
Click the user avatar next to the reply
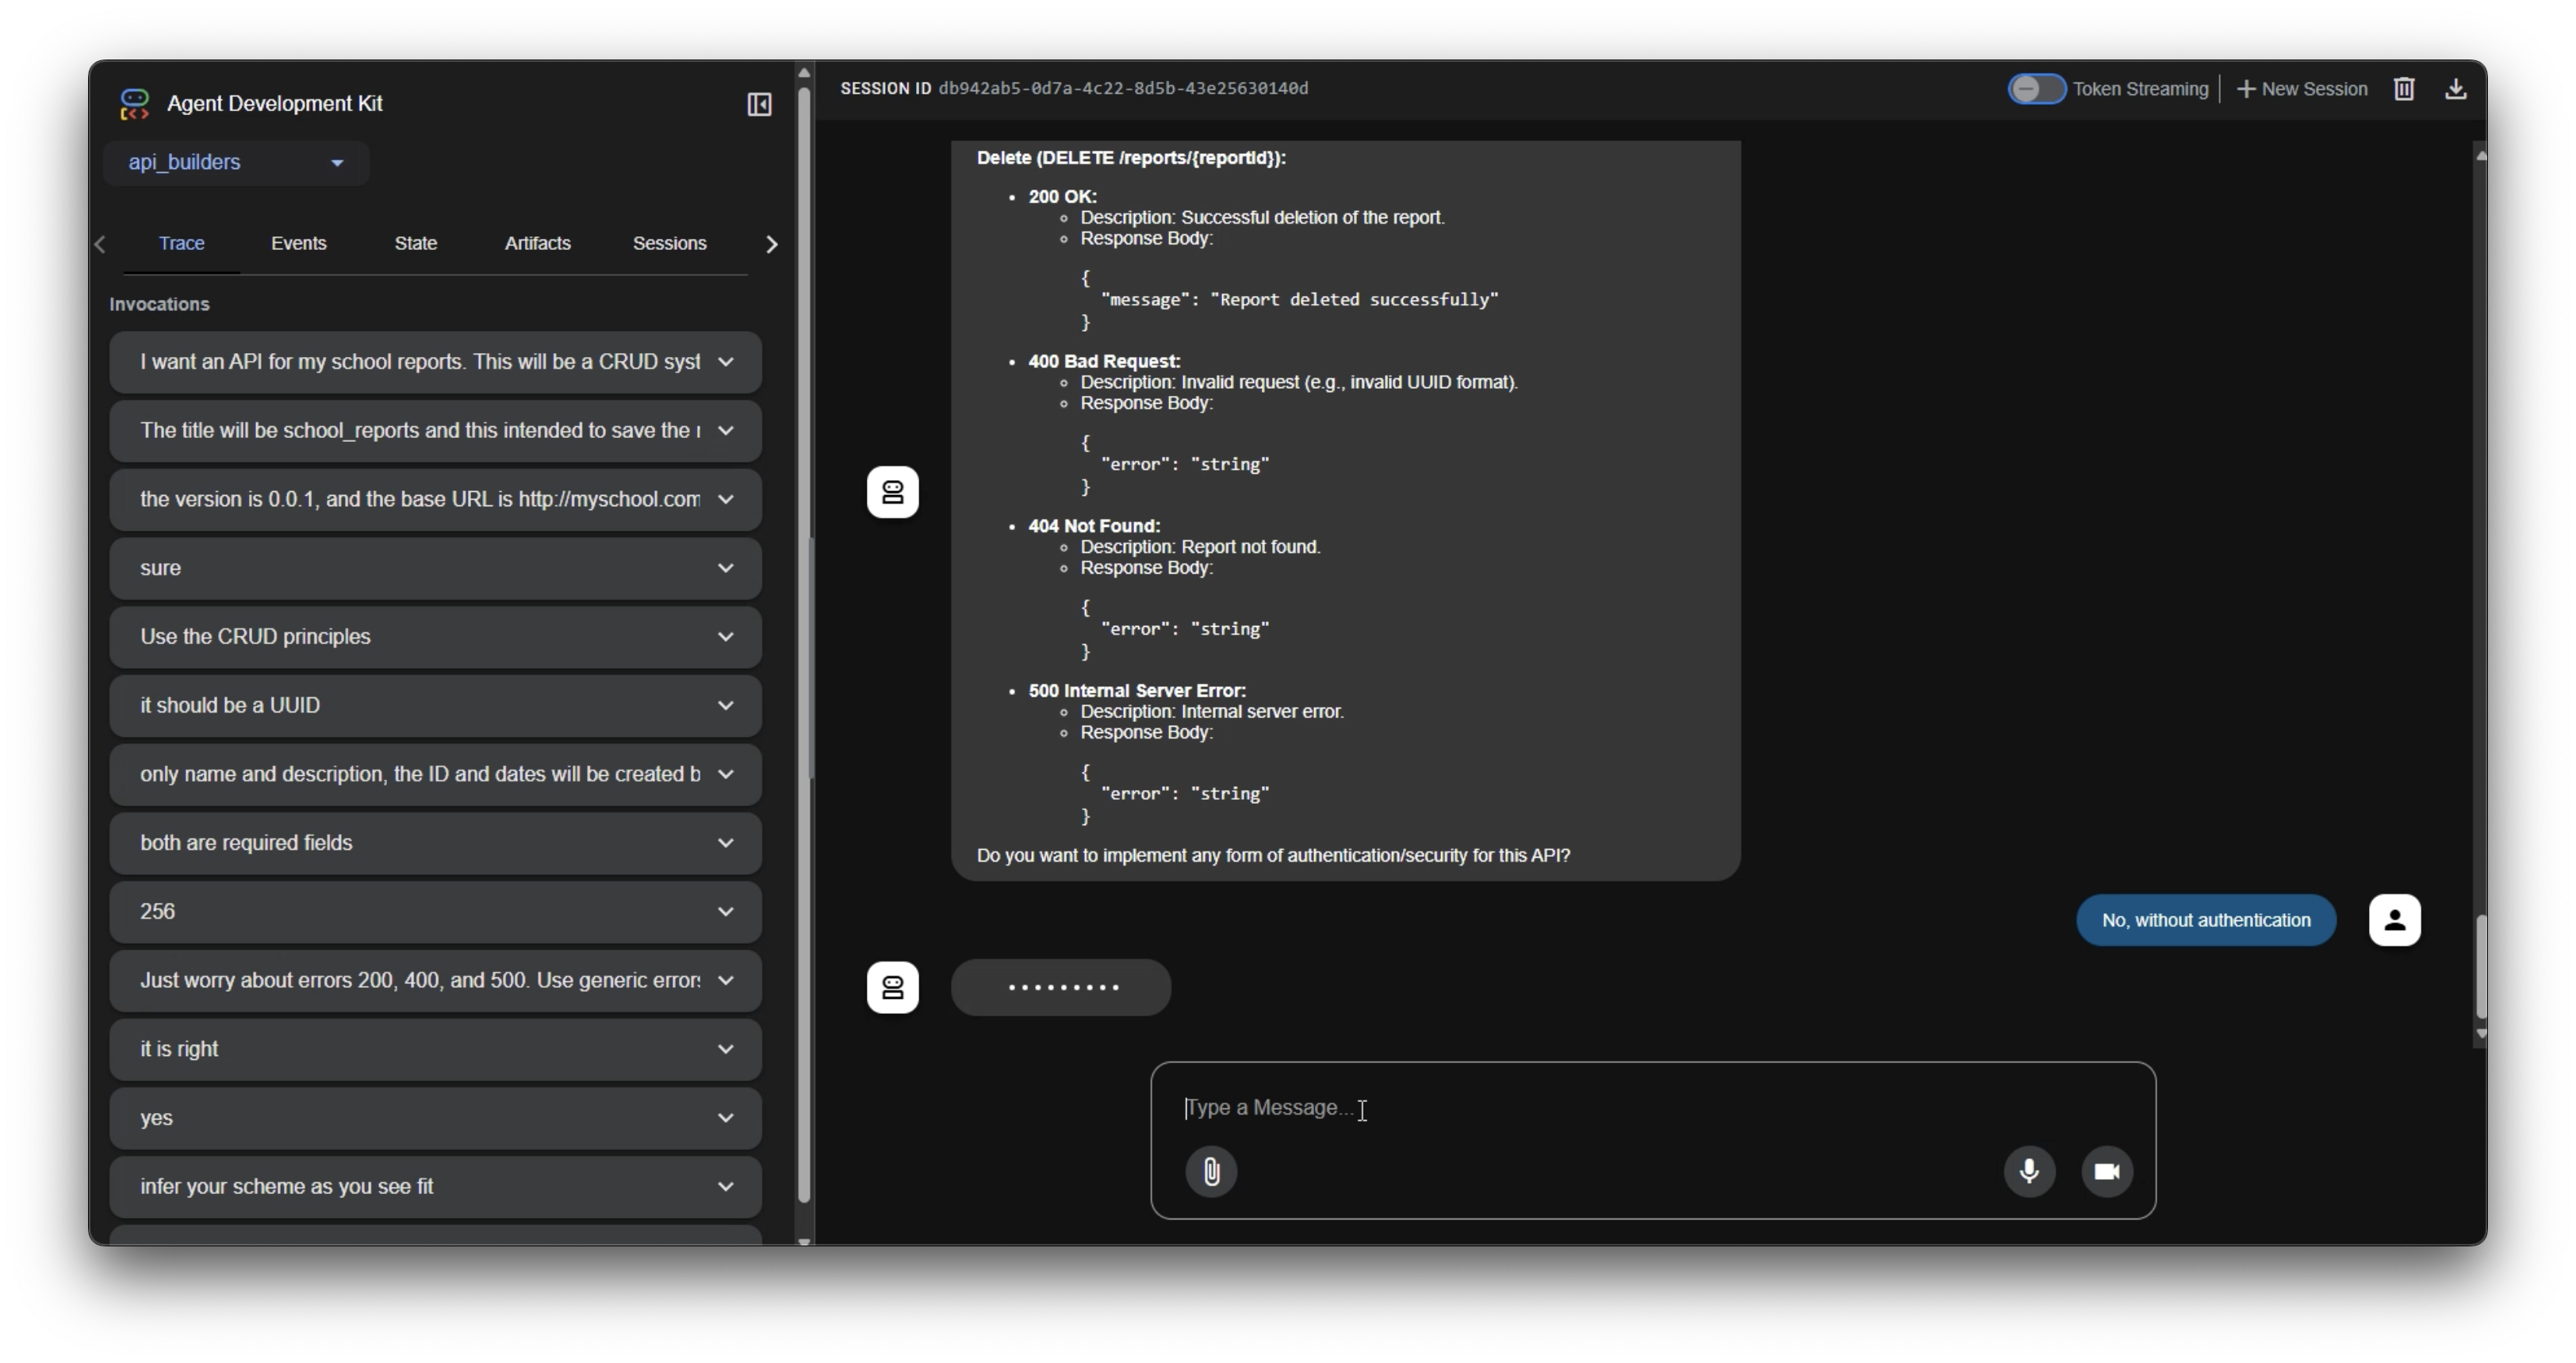pos(2394,919)
